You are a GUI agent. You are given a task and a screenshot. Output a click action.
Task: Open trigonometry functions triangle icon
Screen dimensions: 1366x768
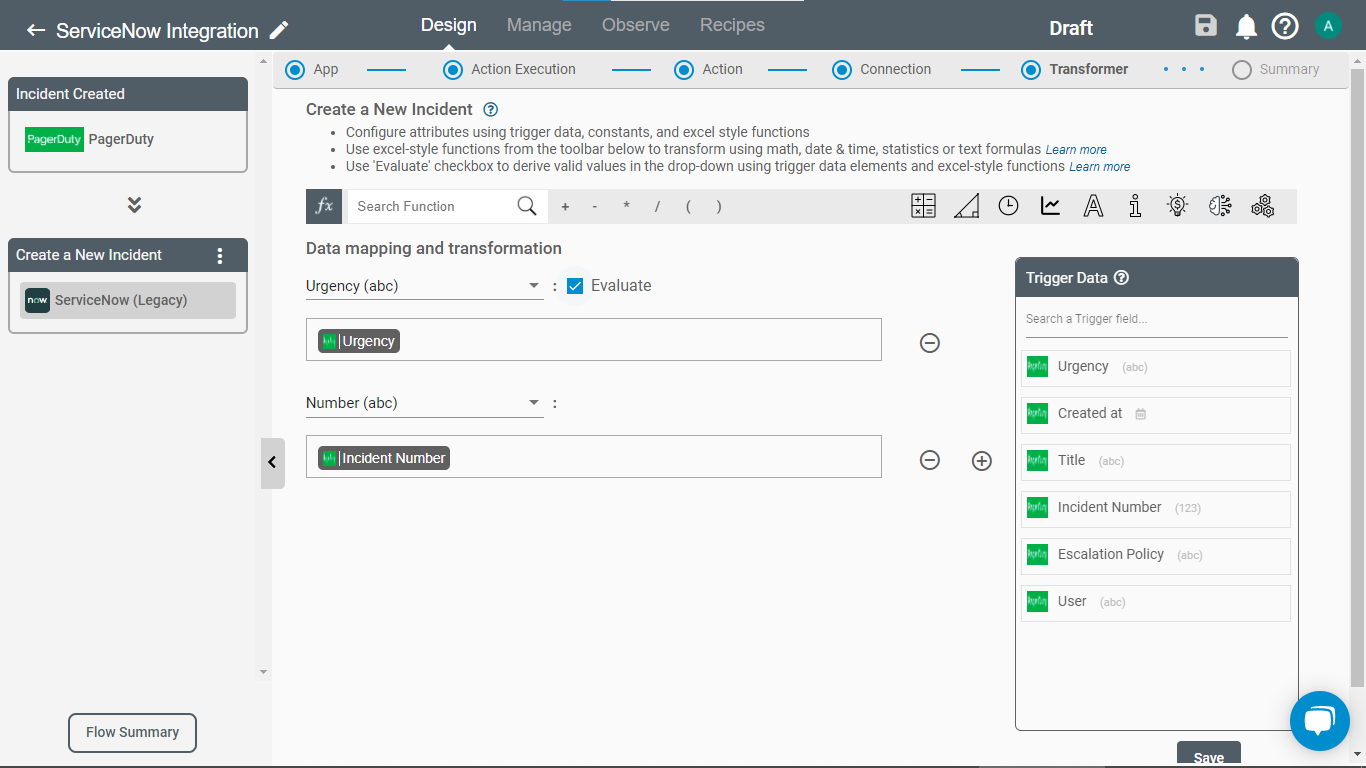(x=966, y=206)
